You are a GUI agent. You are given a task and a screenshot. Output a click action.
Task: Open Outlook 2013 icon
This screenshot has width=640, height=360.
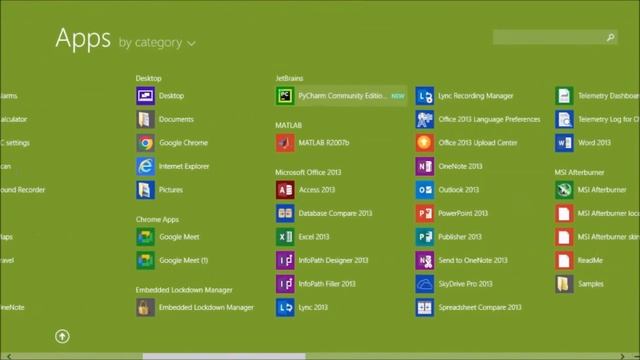[424, 190]
